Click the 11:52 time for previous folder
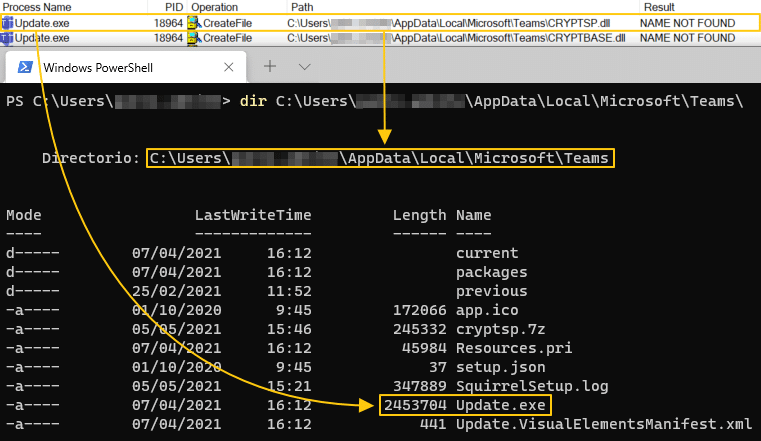Image resolution: width=761 pixels, height=441 pixels. click(x=289, y=291)
